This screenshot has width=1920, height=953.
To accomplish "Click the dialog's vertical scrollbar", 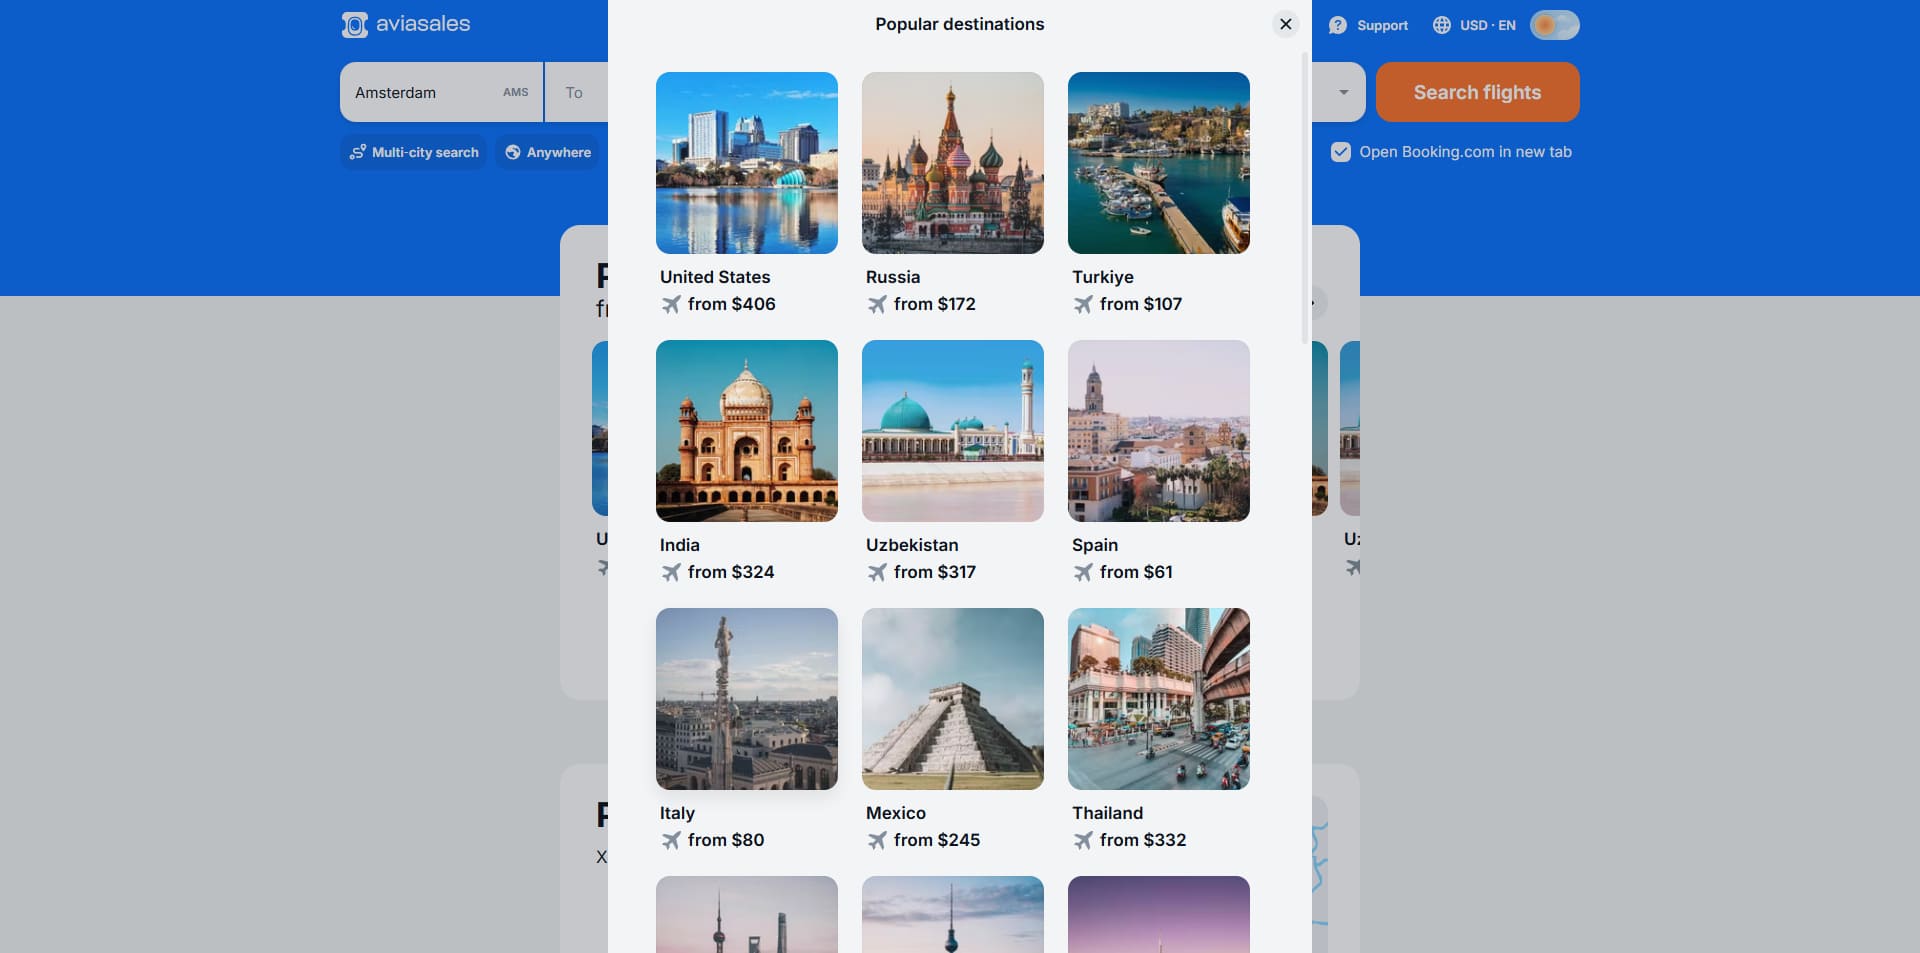I will [1304, 196].
